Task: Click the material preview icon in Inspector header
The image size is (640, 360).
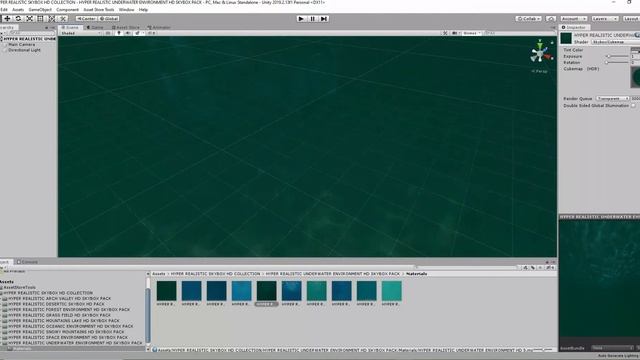Action: point(566,38)
